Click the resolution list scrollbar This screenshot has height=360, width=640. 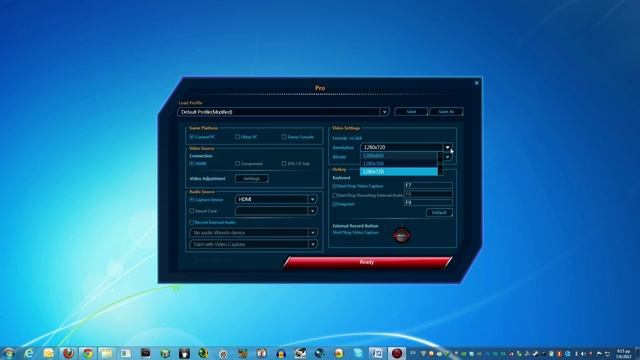click(440, 164)
